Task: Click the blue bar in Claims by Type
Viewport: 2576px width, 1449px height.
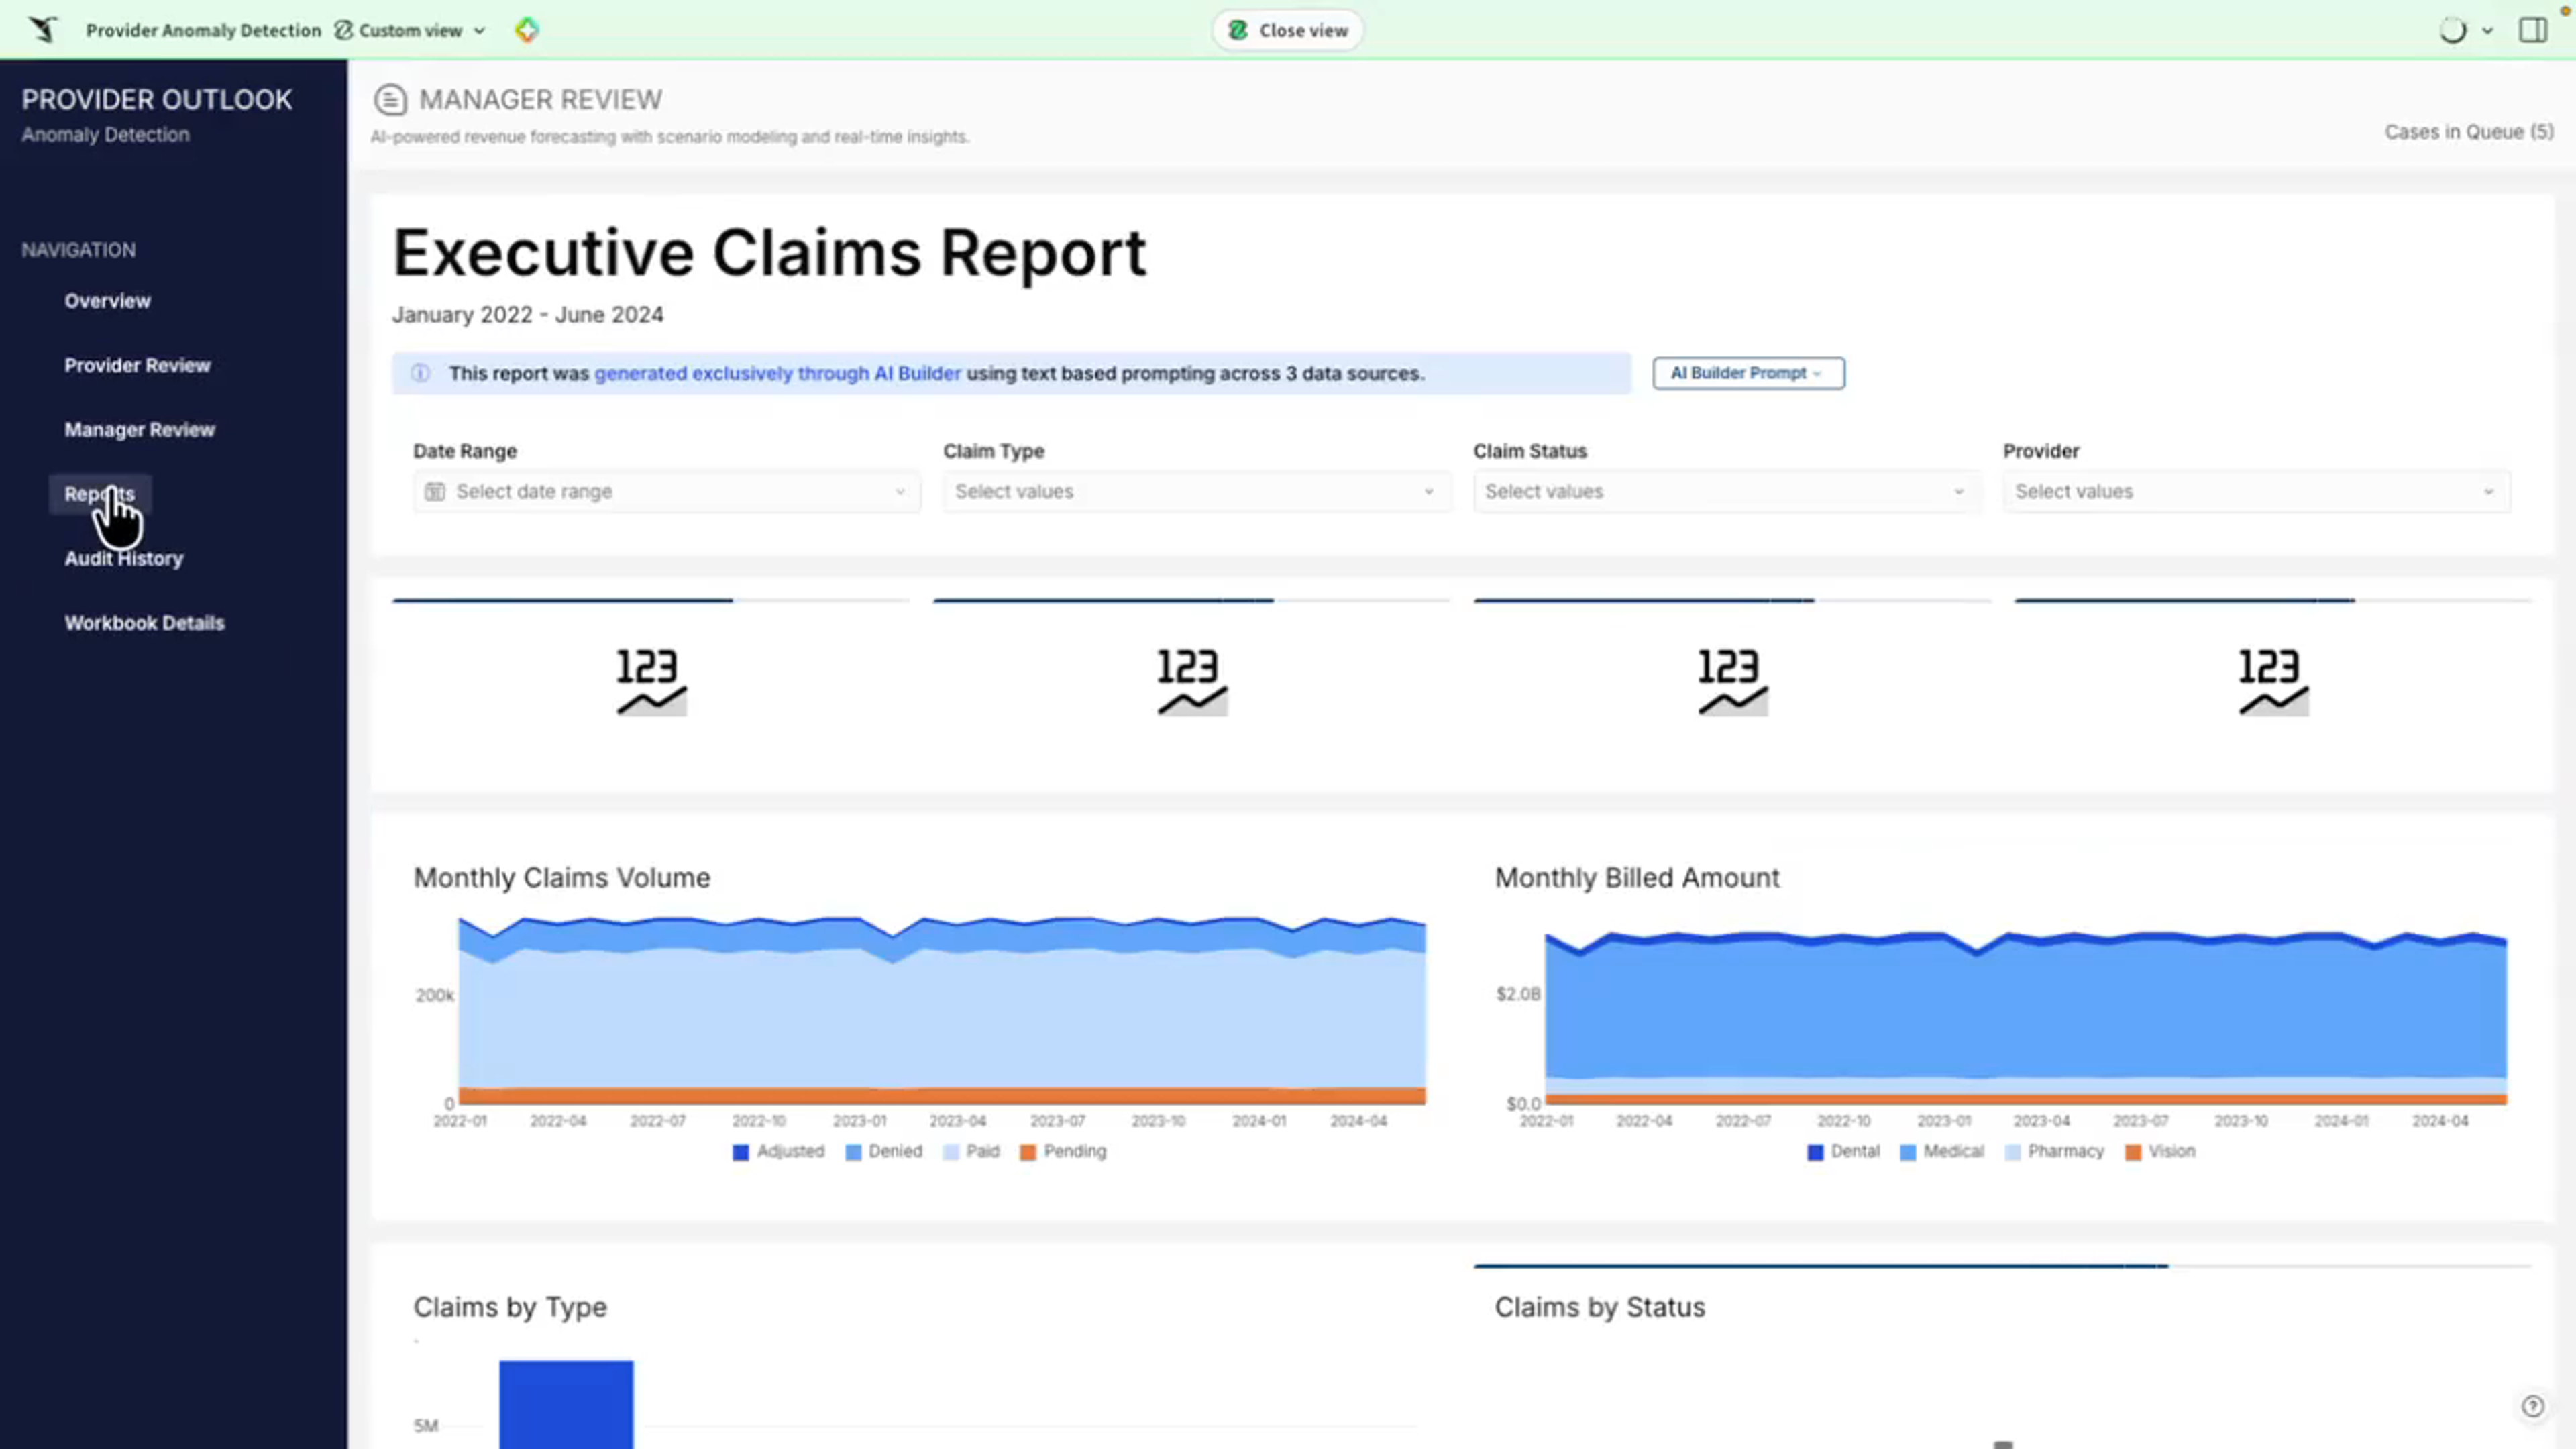Action: pyautogui.click(x=566, y=1404)
